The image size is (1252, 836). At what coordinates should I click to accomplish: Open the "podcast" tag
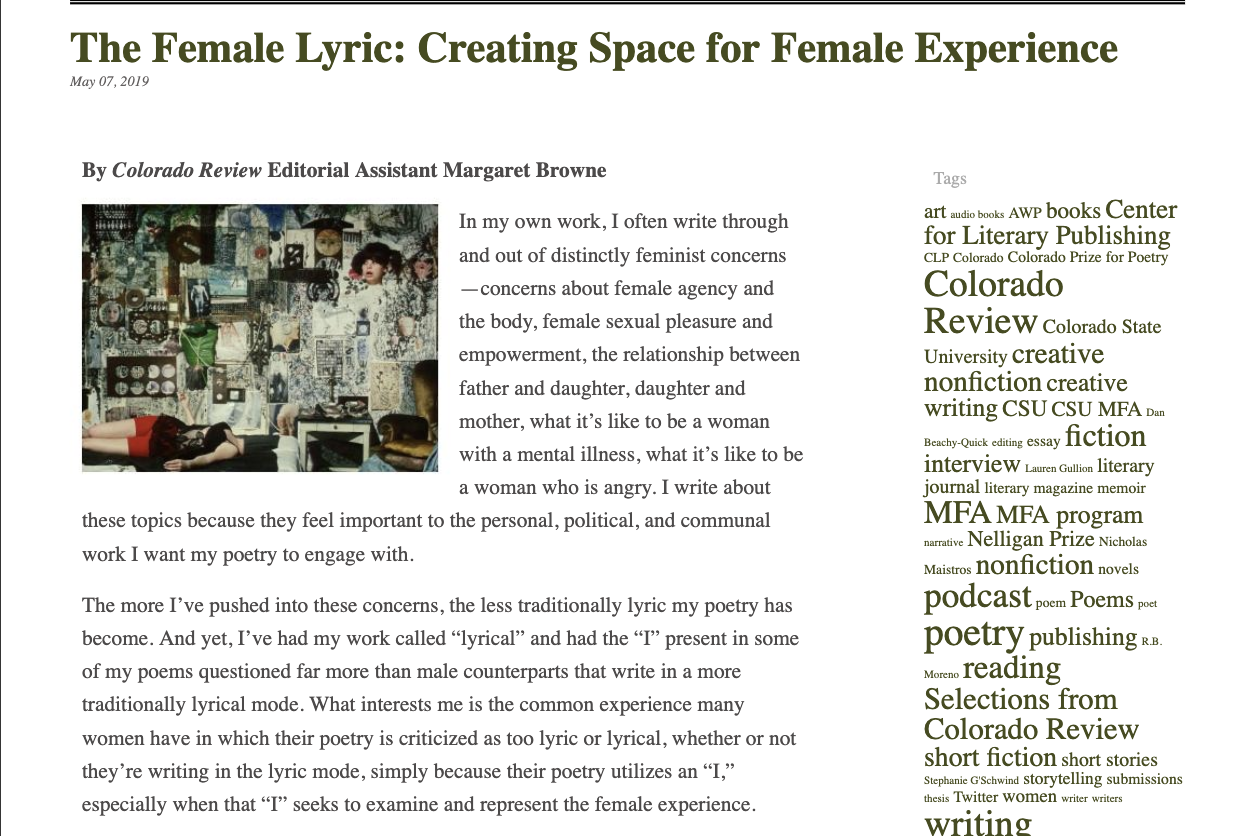[977, 597]
